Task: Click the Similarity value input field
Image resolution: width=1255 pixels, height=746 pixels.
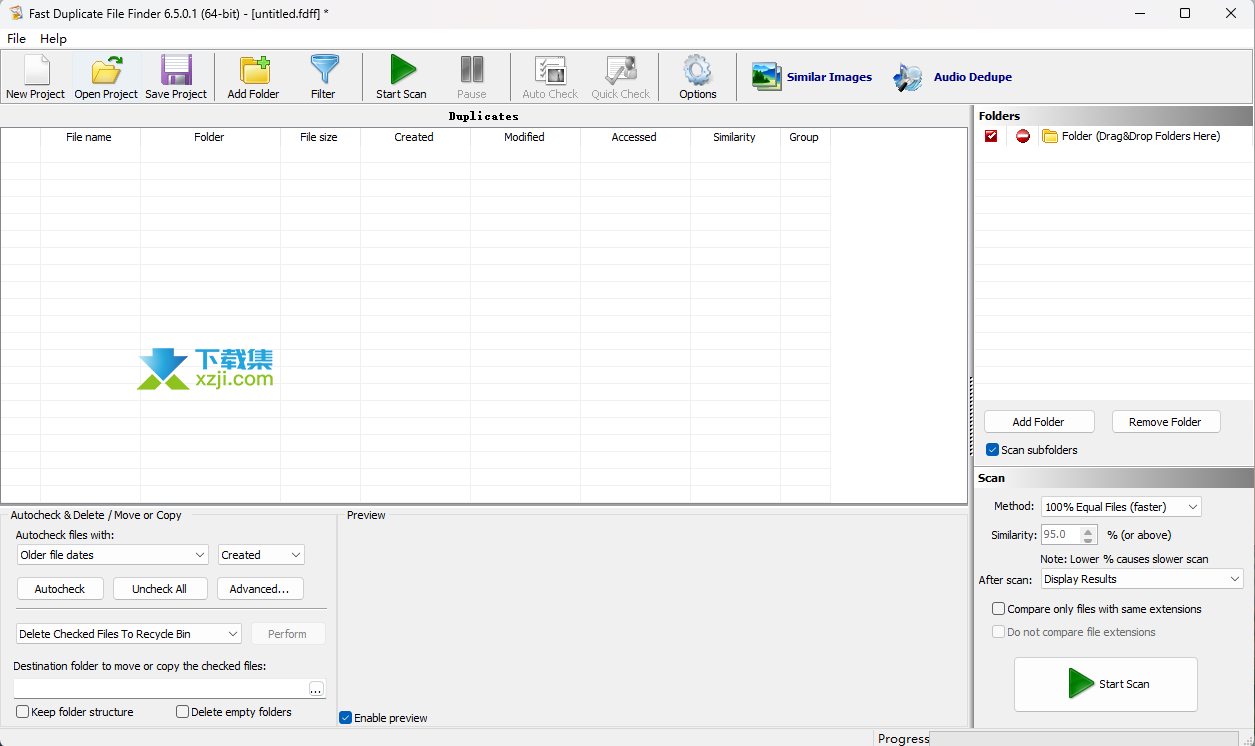Action: (x=1061, y=535)
